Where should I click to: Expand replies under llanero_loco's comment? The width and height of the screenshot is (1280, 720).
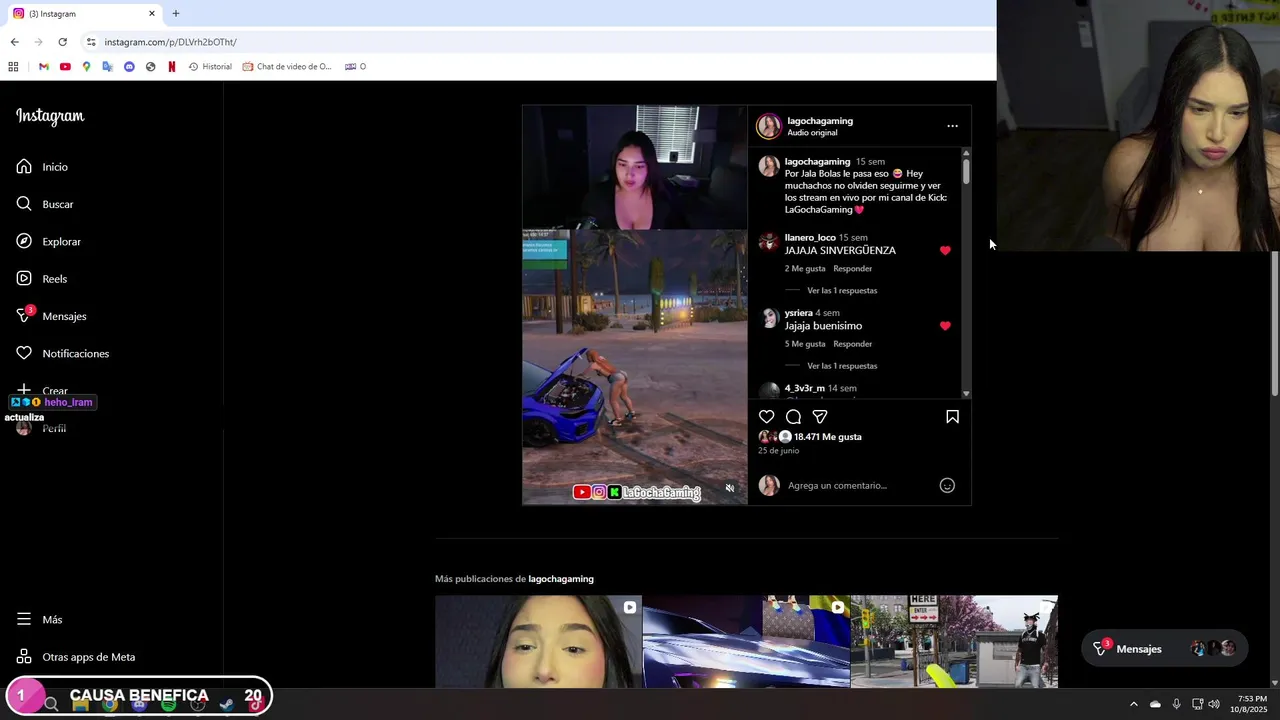click(842, 291)
